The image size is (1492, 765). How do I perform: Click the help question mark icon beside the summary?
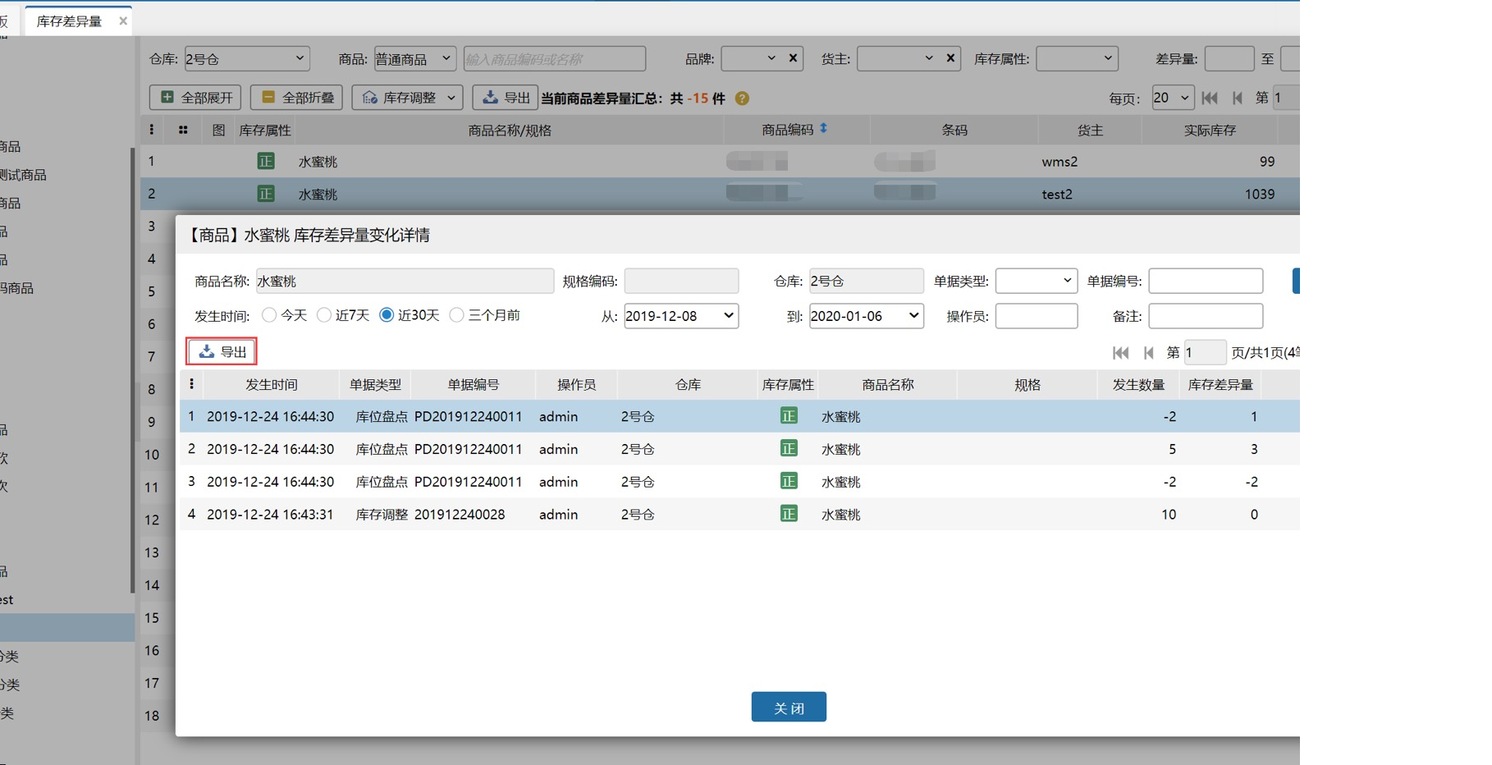741,98
